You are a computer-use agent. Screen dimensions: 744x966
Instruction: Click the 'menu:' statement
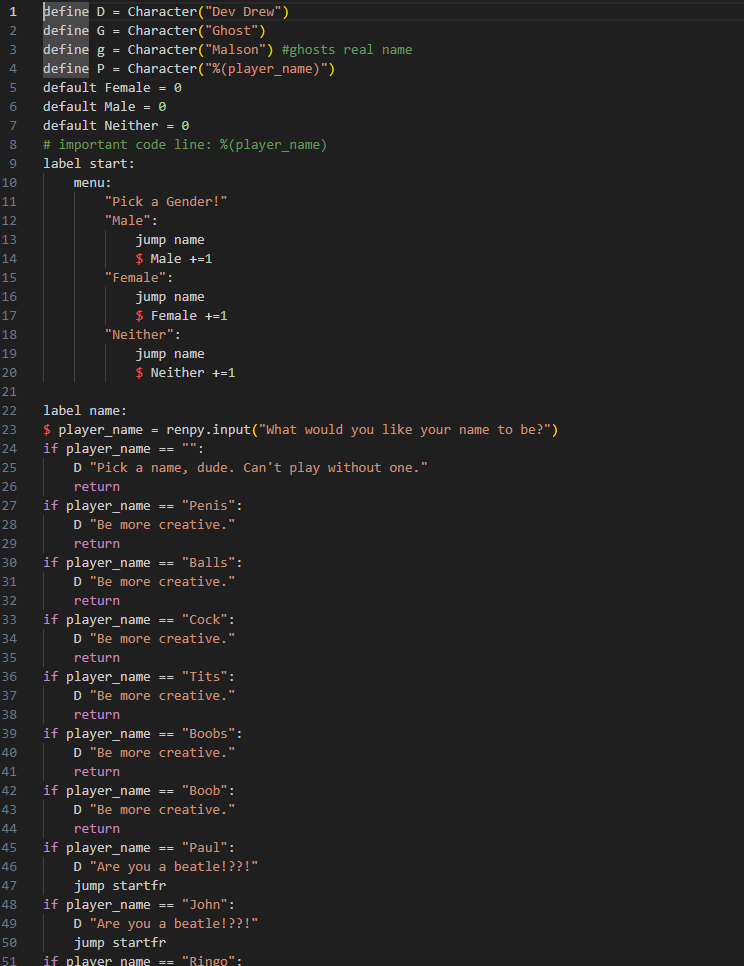[92, 182]
